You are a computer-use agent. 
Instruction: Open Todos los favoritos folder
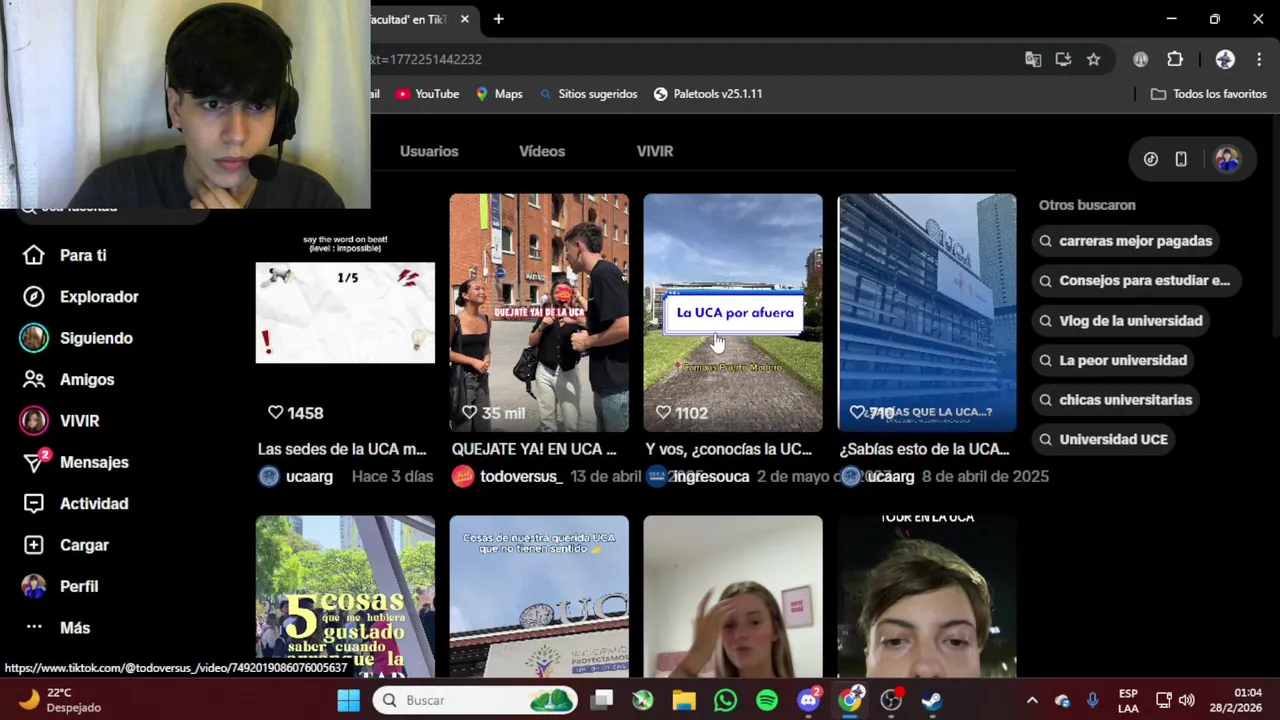point(1208,94)
